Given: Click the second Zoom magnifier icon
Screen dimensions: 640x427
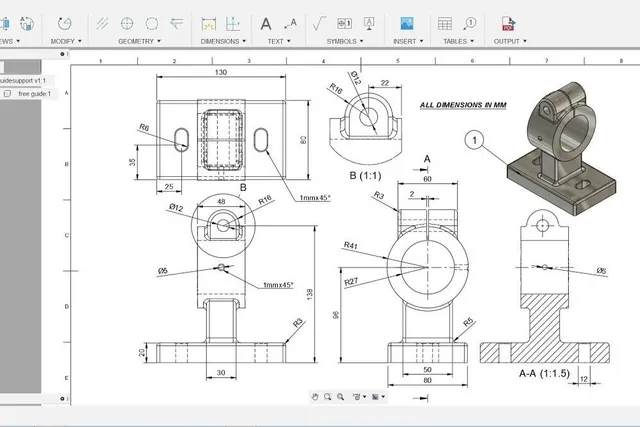Looking at the screenshot, I should (x=340, y=397).
